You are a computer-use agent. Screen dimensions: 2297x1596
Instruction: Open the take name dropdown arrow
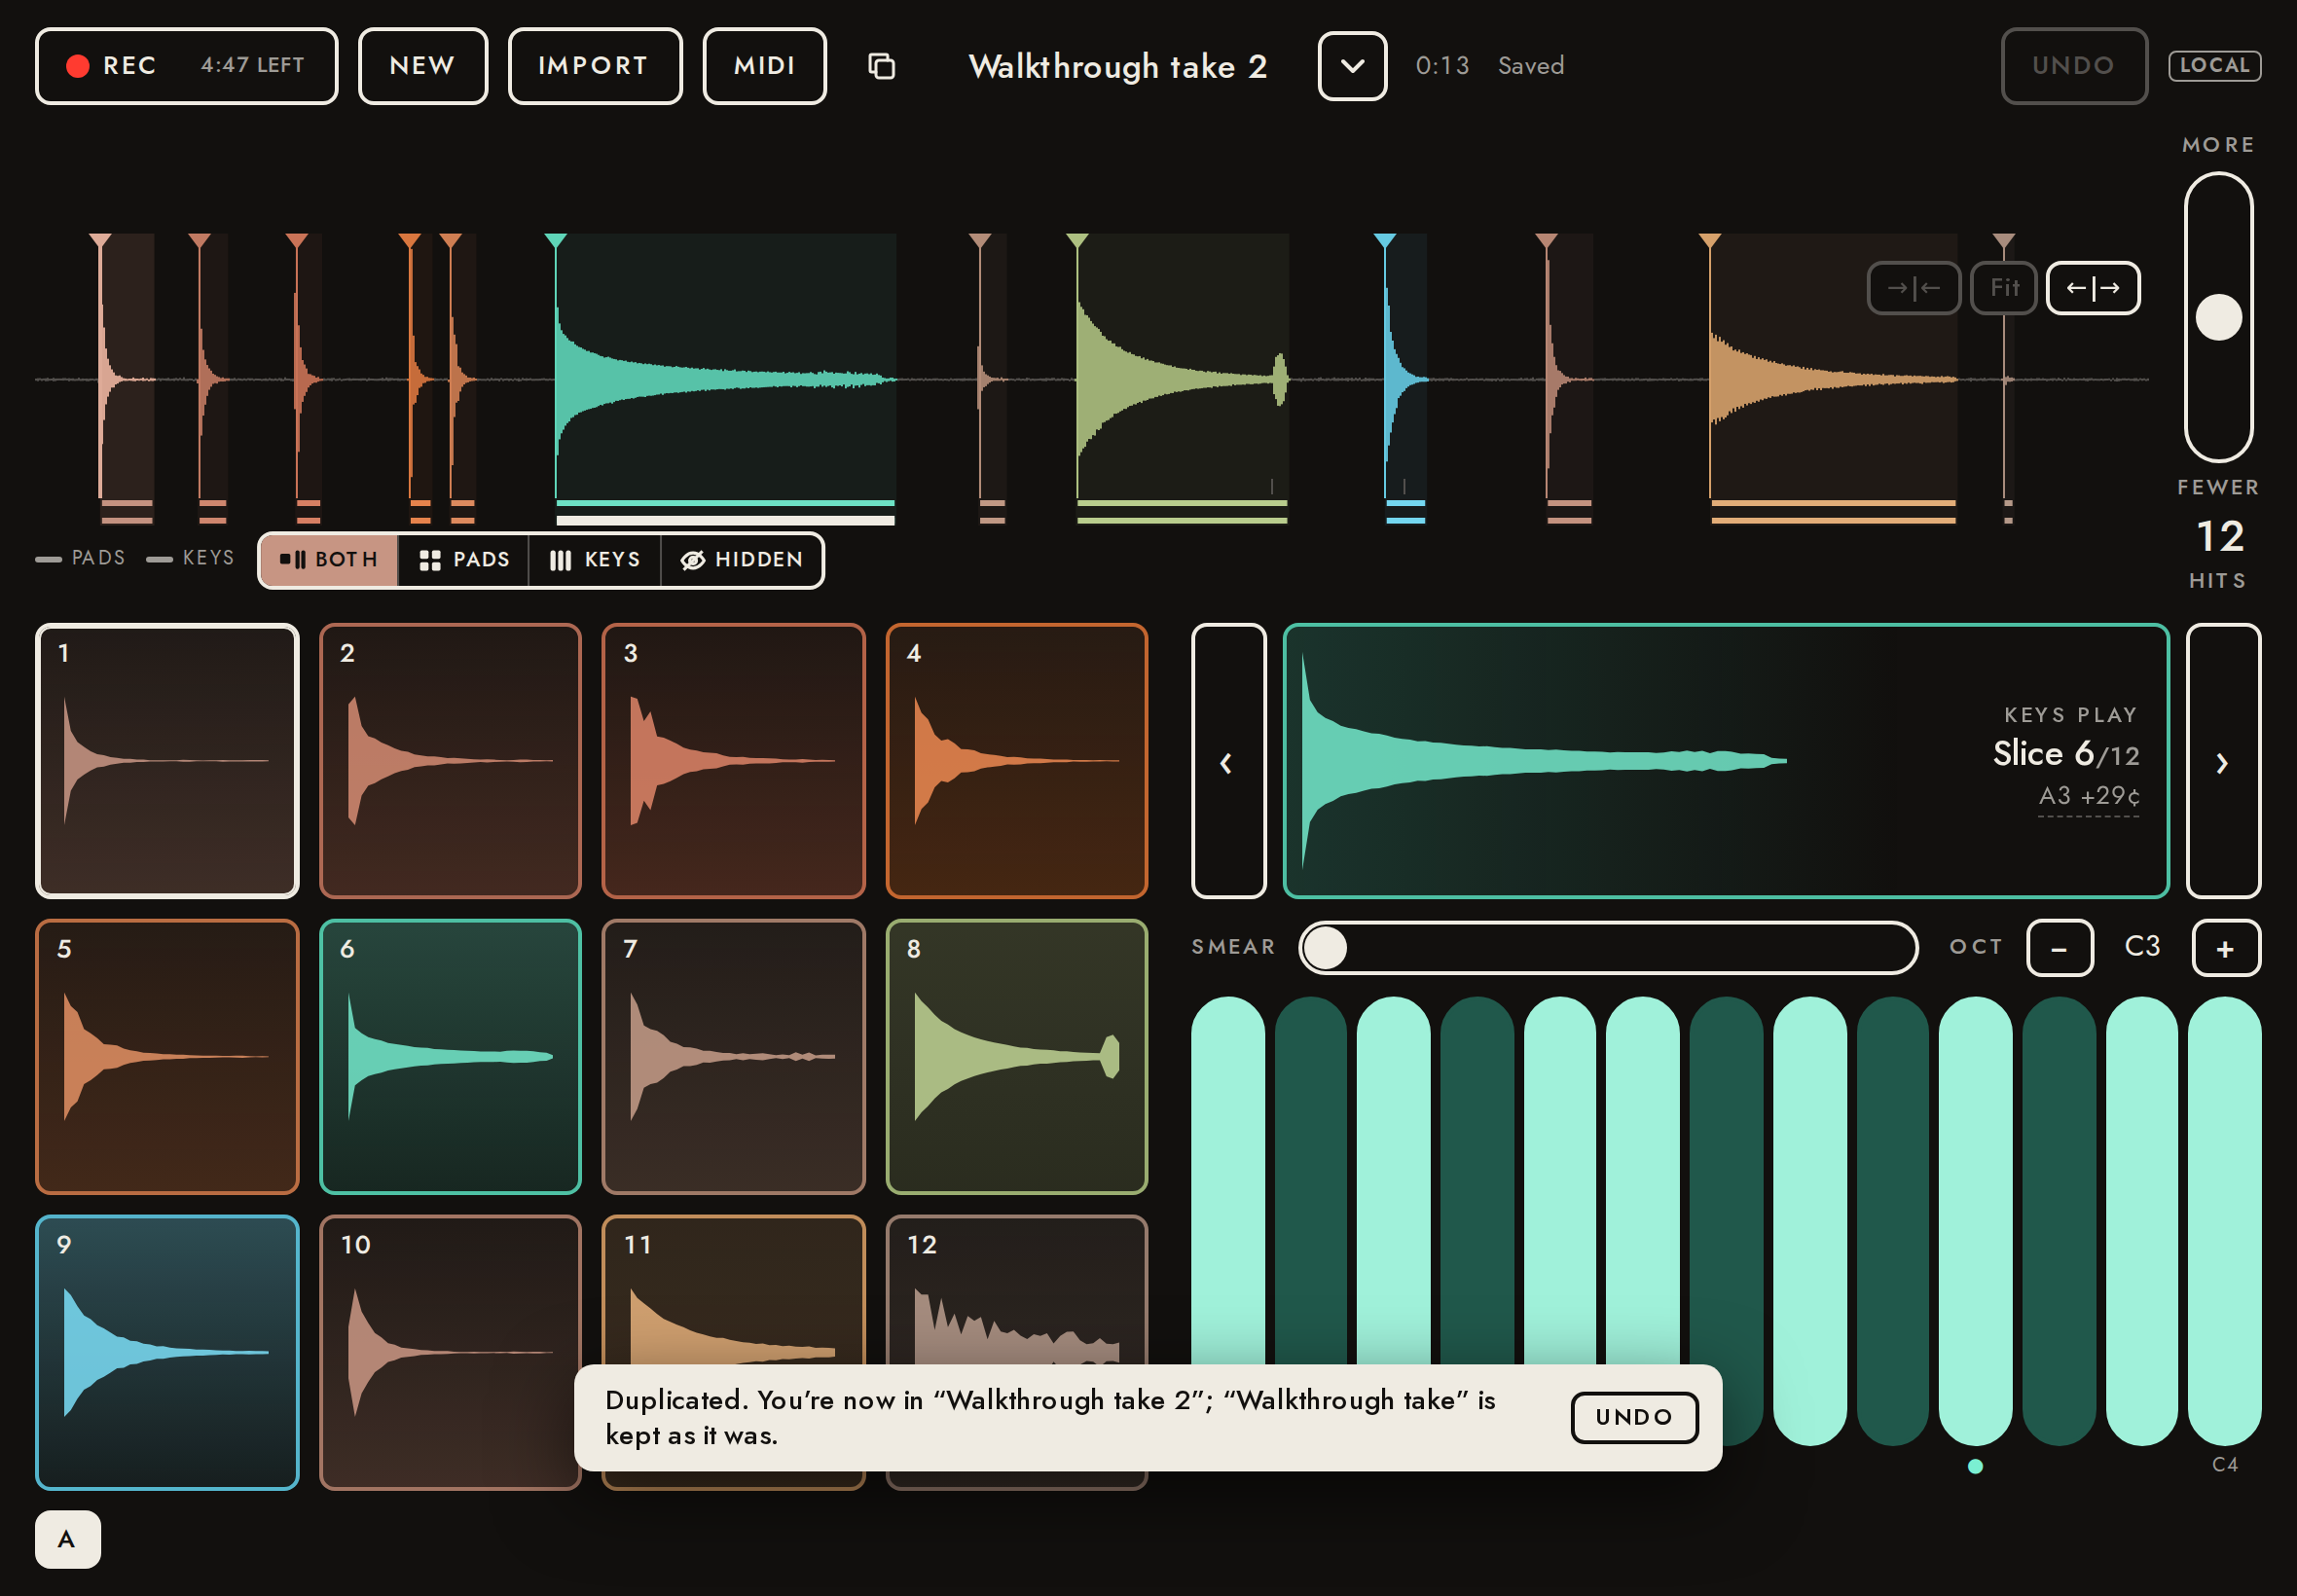tap(1351, 66)
